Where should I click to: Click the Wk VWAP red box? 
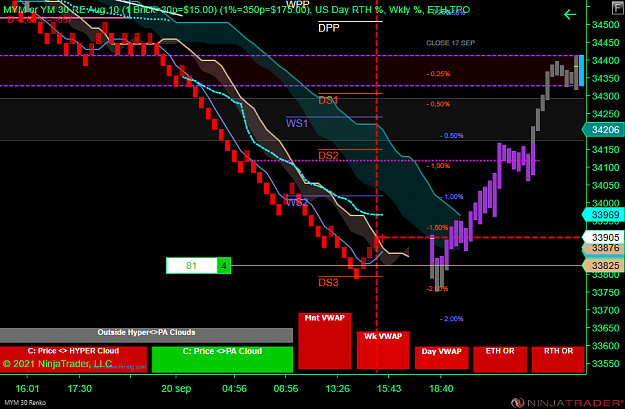383,350
